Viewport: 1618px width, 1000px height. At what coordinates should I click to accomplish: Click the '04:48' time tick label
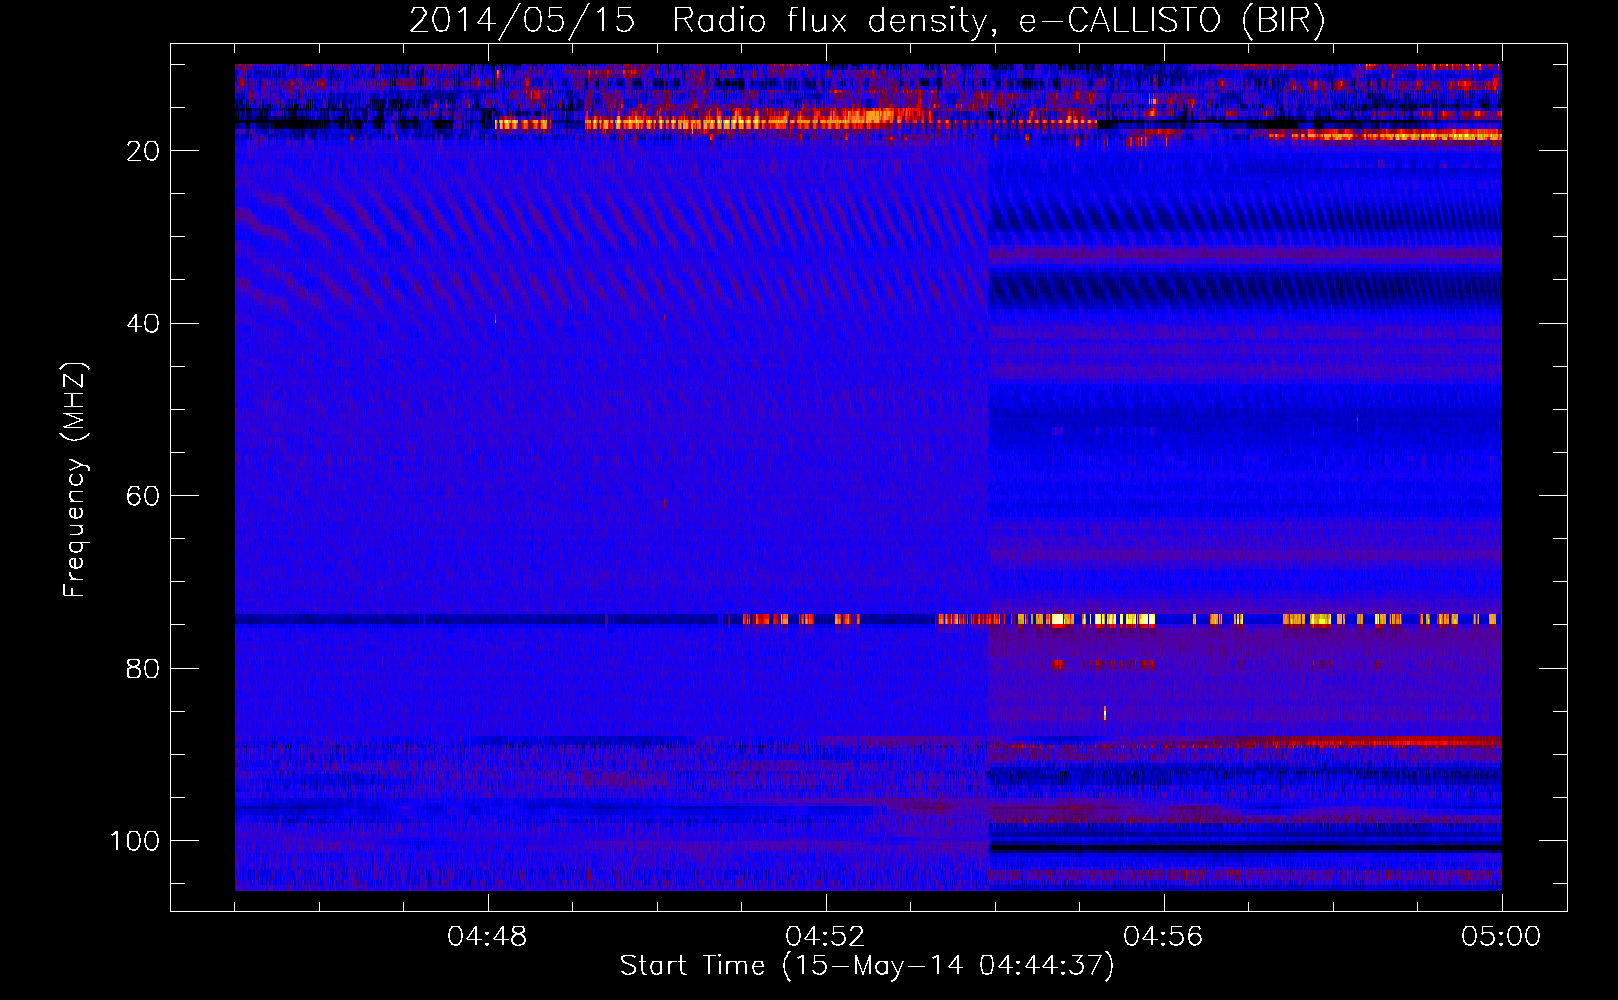[487, 937]
